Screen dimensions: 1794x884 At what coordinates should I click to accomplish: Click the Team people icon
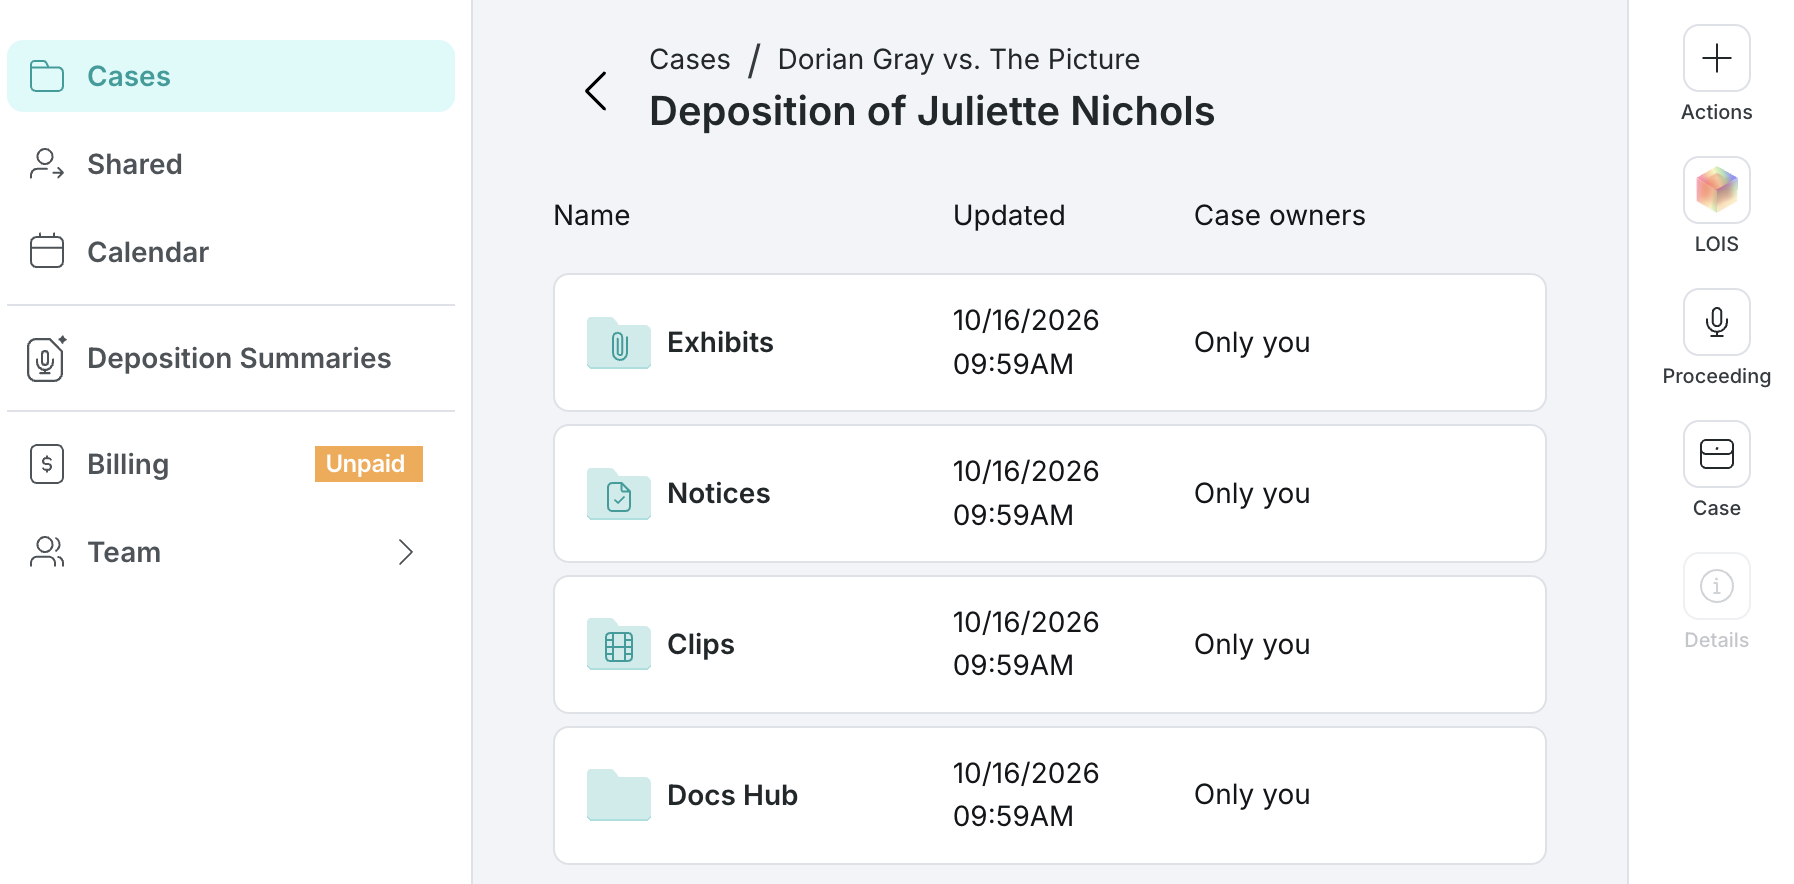coord(47,552)
